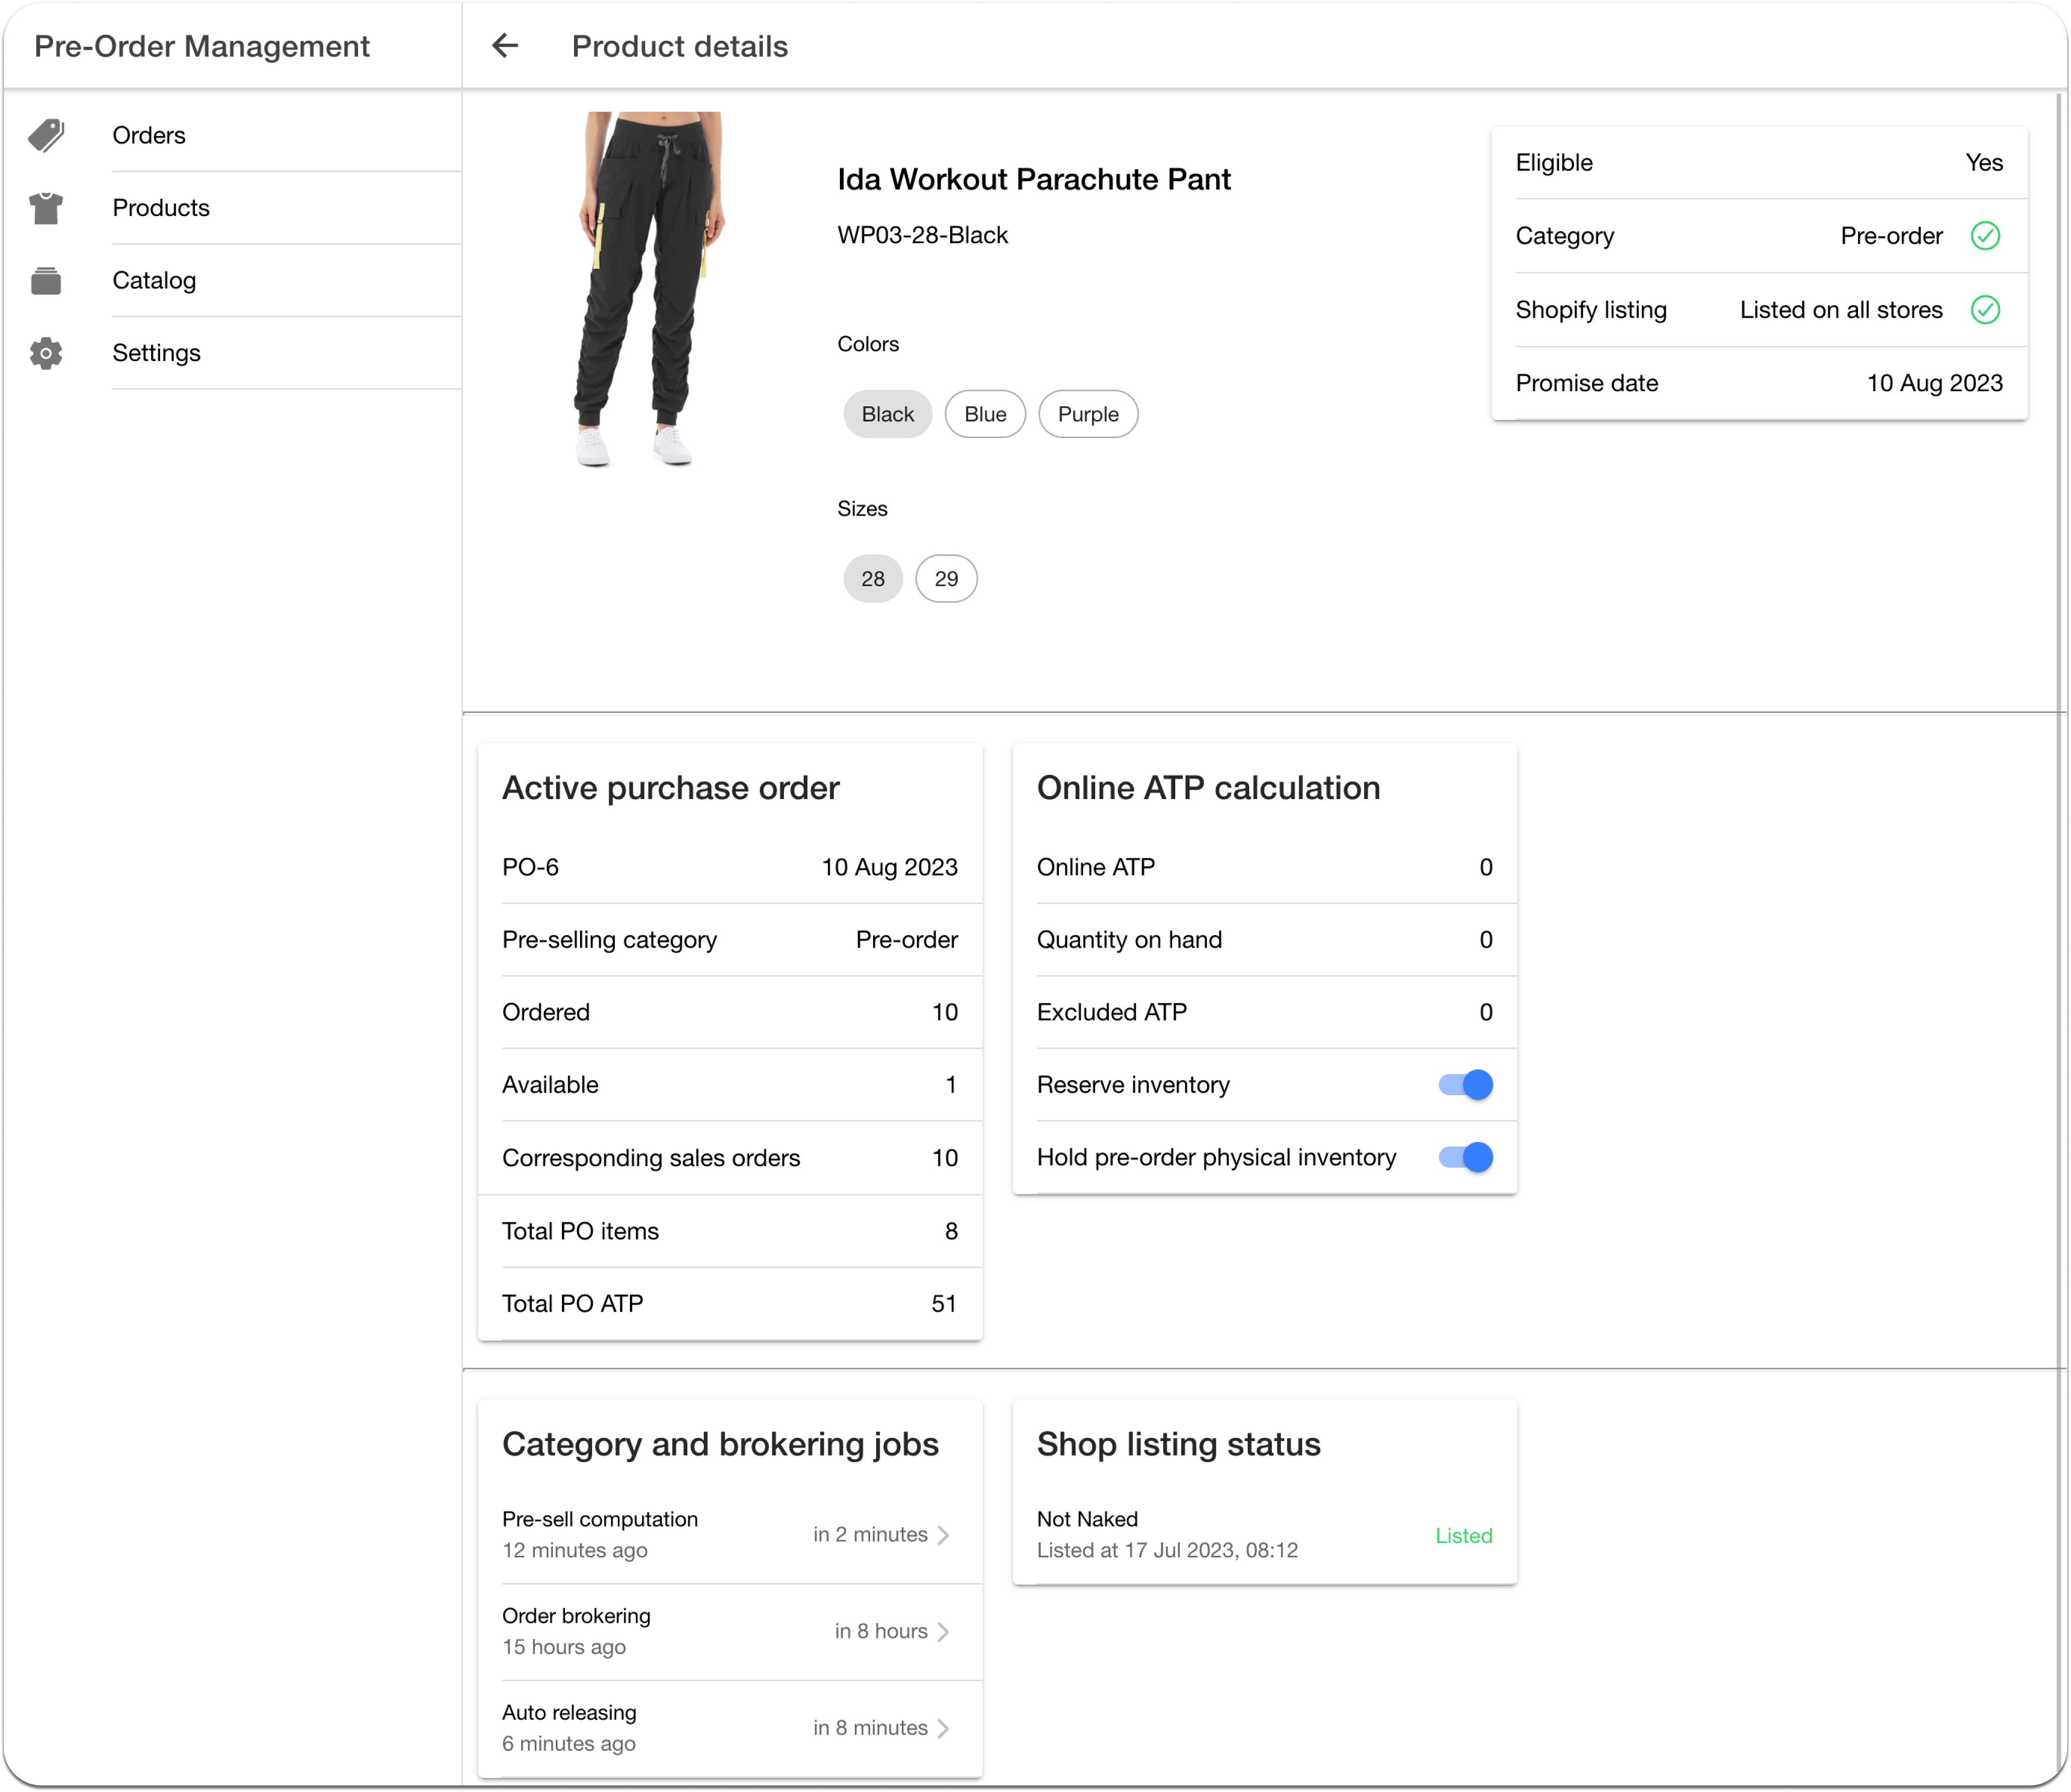Select the Black color swatch
This screenshot has height=1792, width=2071.
[x=886, y=413]
